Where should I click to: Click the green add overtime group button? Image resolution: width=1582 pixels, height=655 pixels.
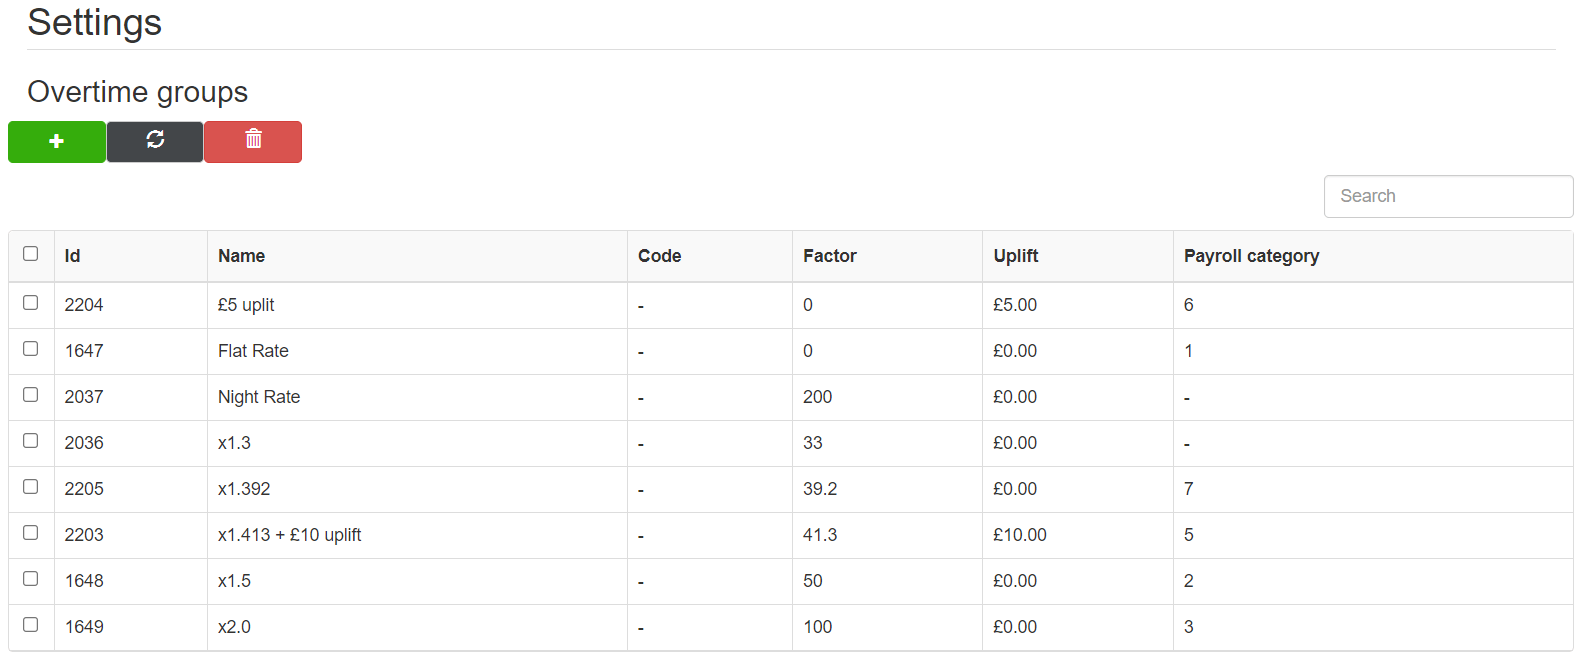[57, 141]
